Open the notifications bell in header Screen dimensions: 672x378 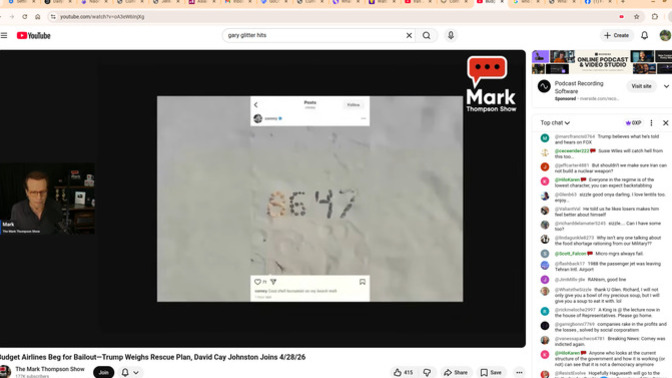click(x=644, y=36)
